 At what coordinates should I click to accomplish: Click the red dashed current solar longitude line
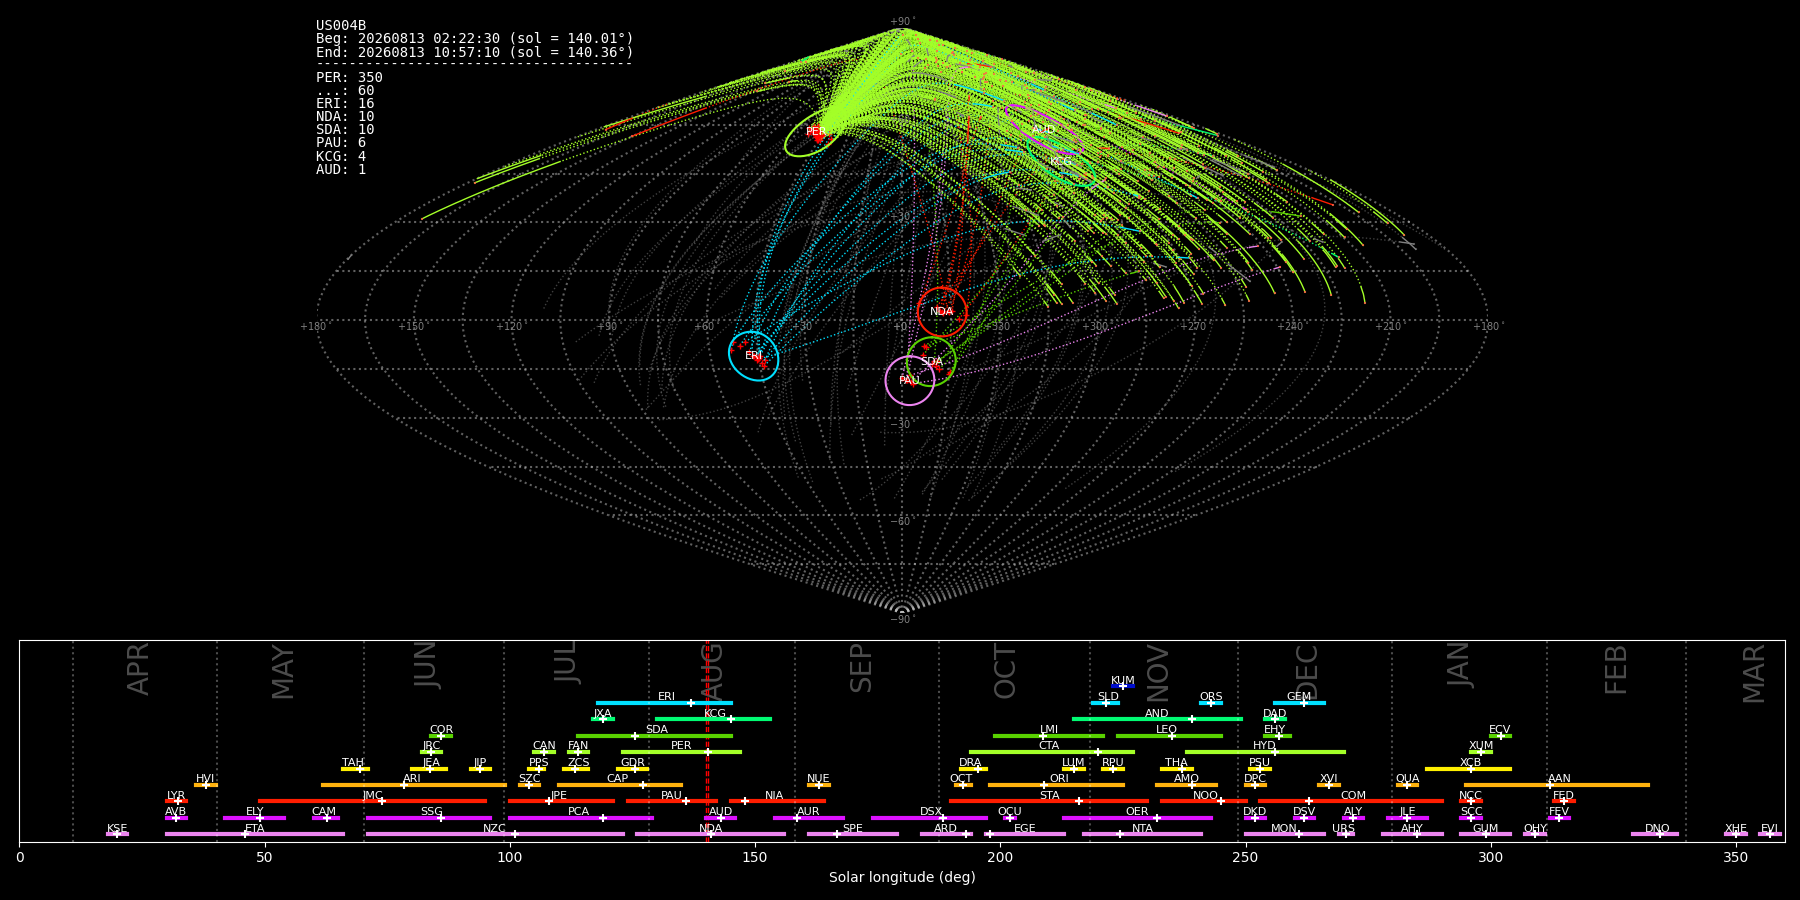click(707, 741)
